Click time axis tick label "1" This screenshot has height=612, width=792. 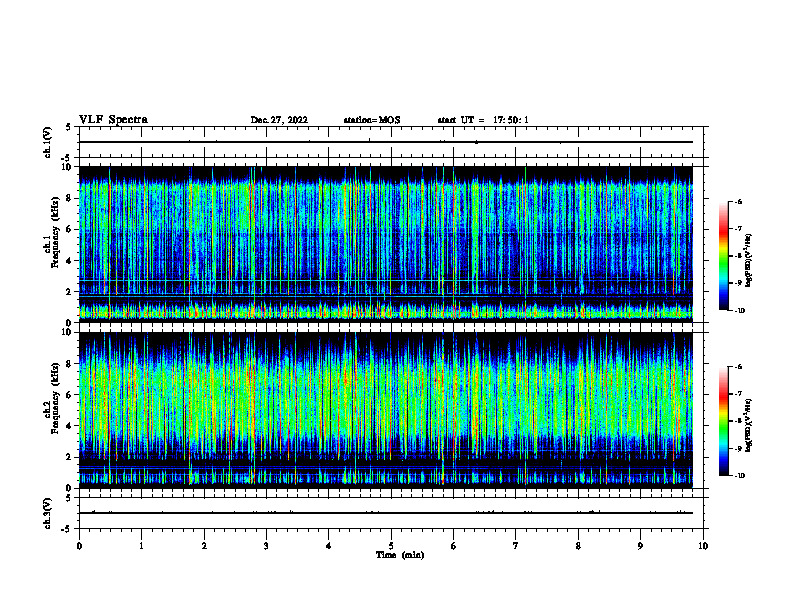[141, 546]
